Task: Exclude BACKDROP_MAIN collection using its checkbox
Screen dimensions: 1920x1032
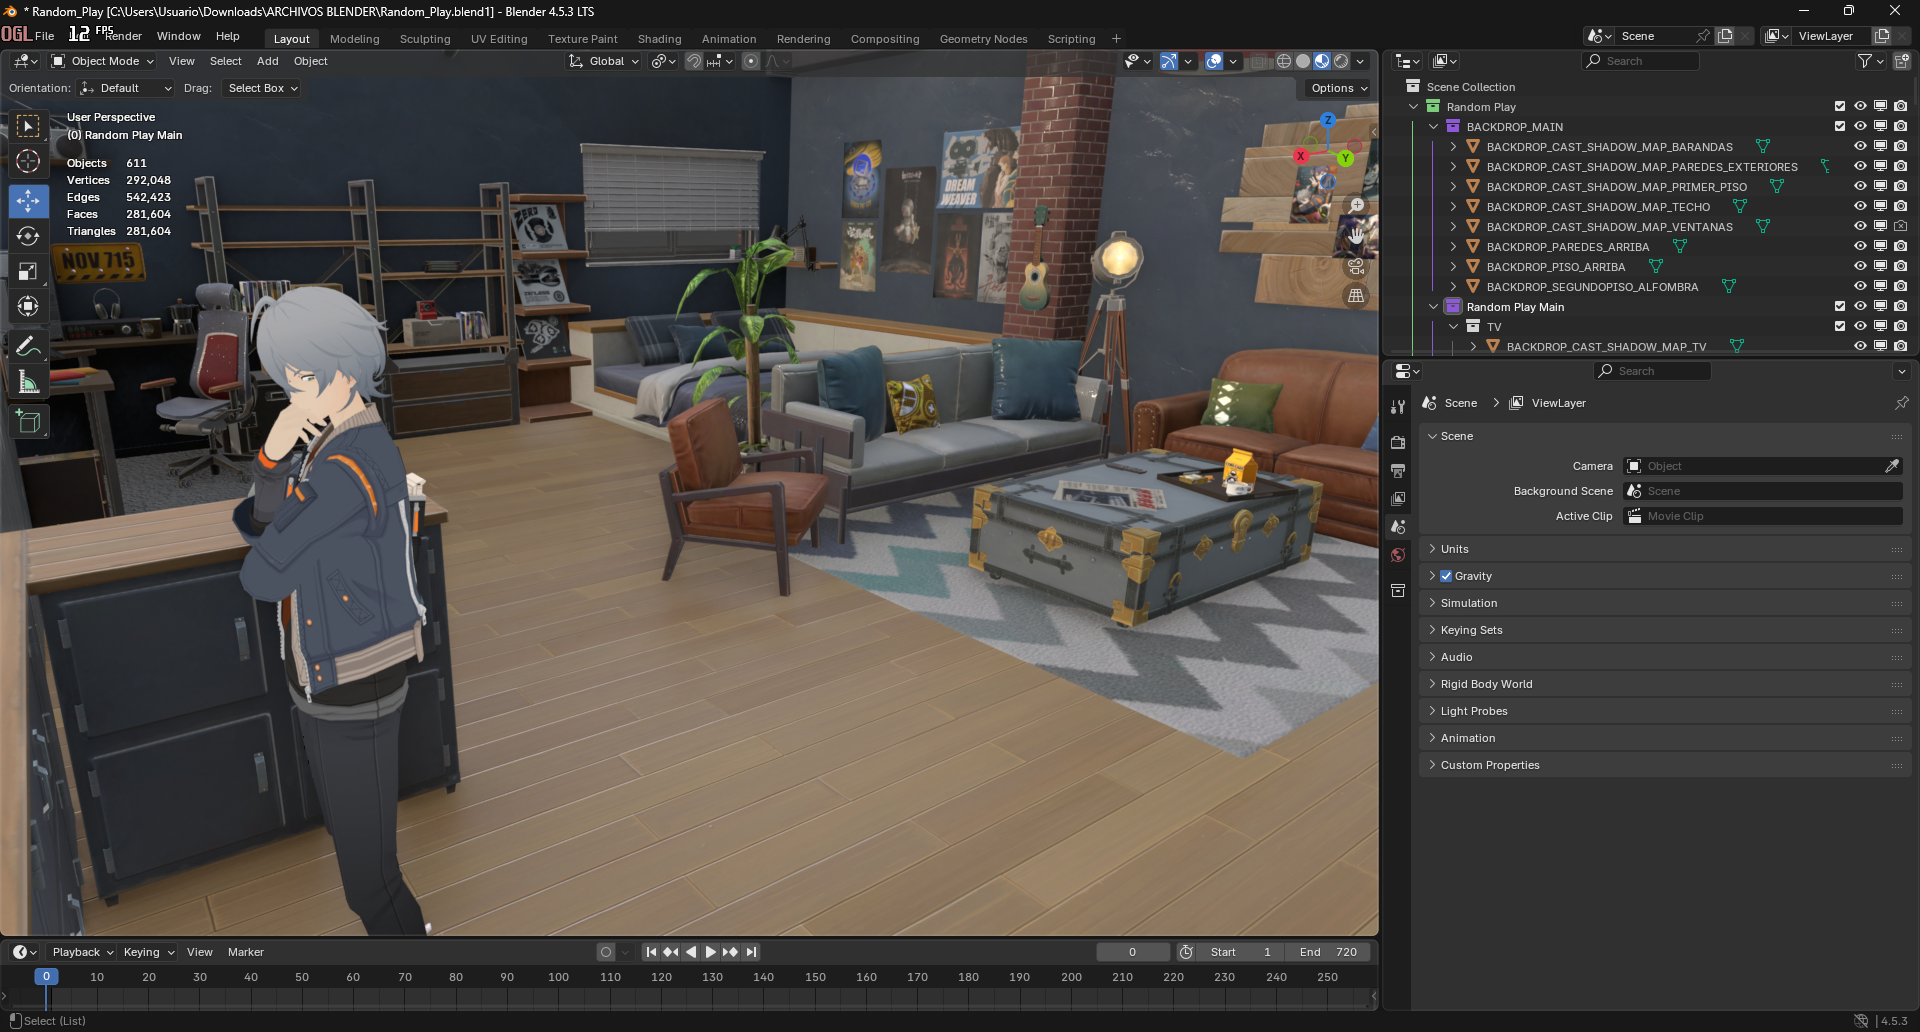Action: coord(1840,127)
